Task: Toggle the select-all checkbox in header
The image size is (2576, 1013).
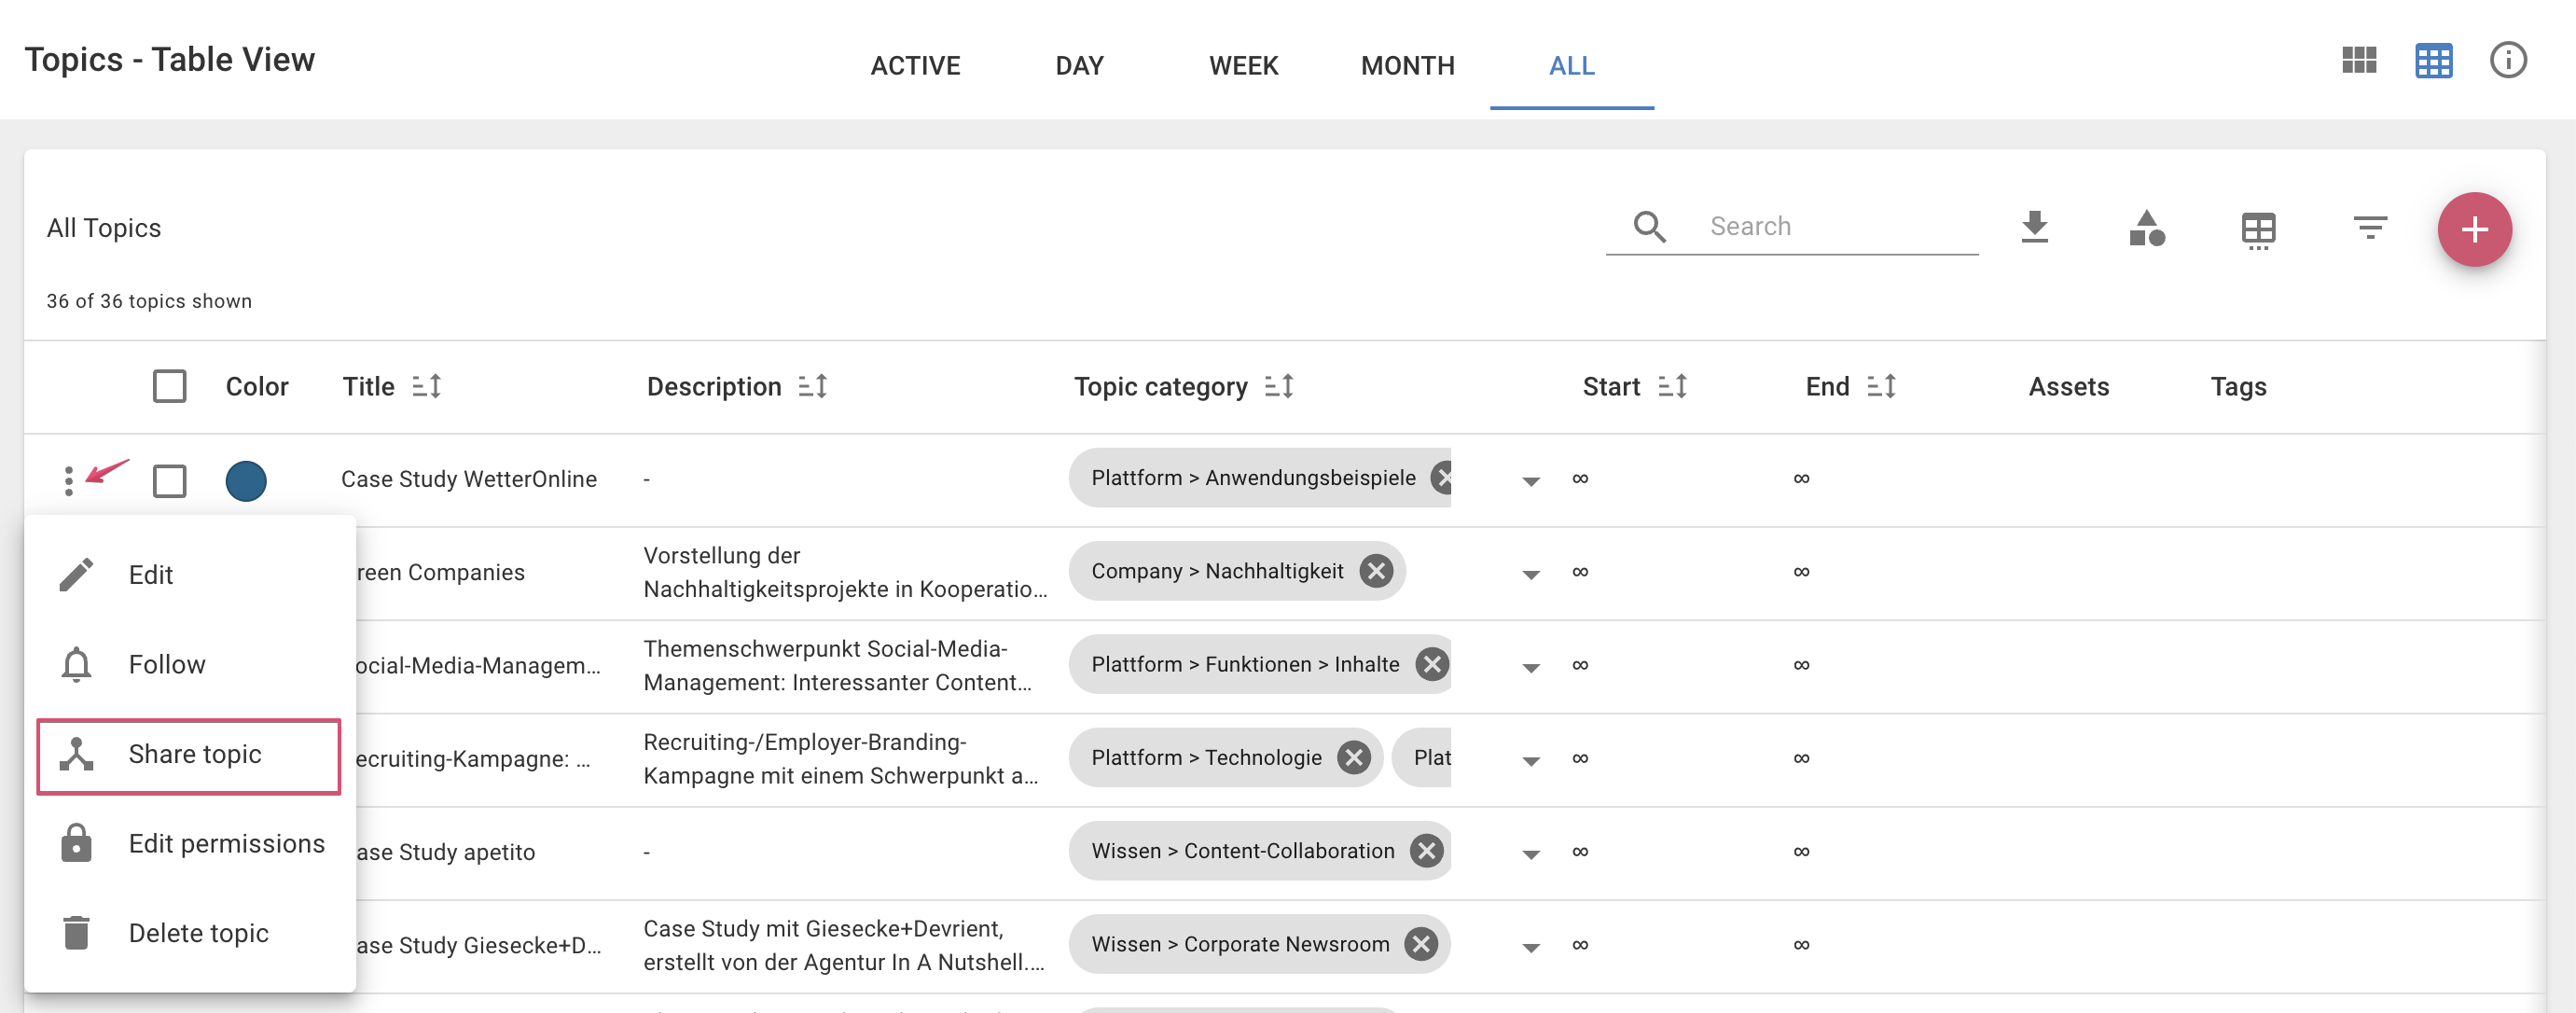Action: (x=170, y=386)
